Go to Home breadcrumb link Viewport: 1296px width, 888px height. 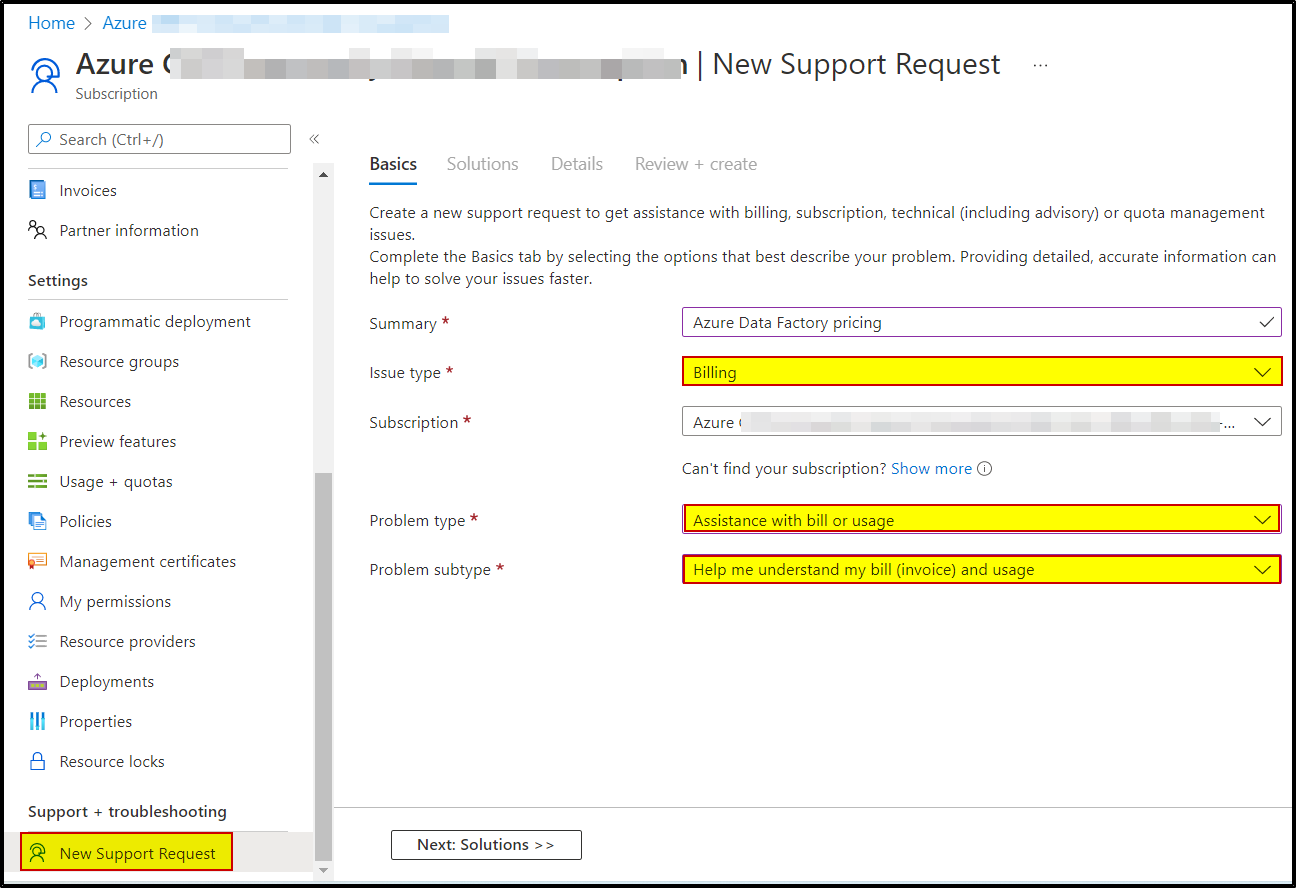51,23
